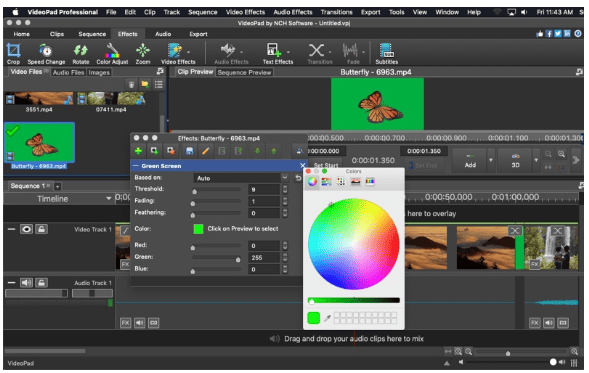Screen dimensions: 589x373
Task: Toggle visibility eye on Video Track 1
Action: tap(26, 229)
